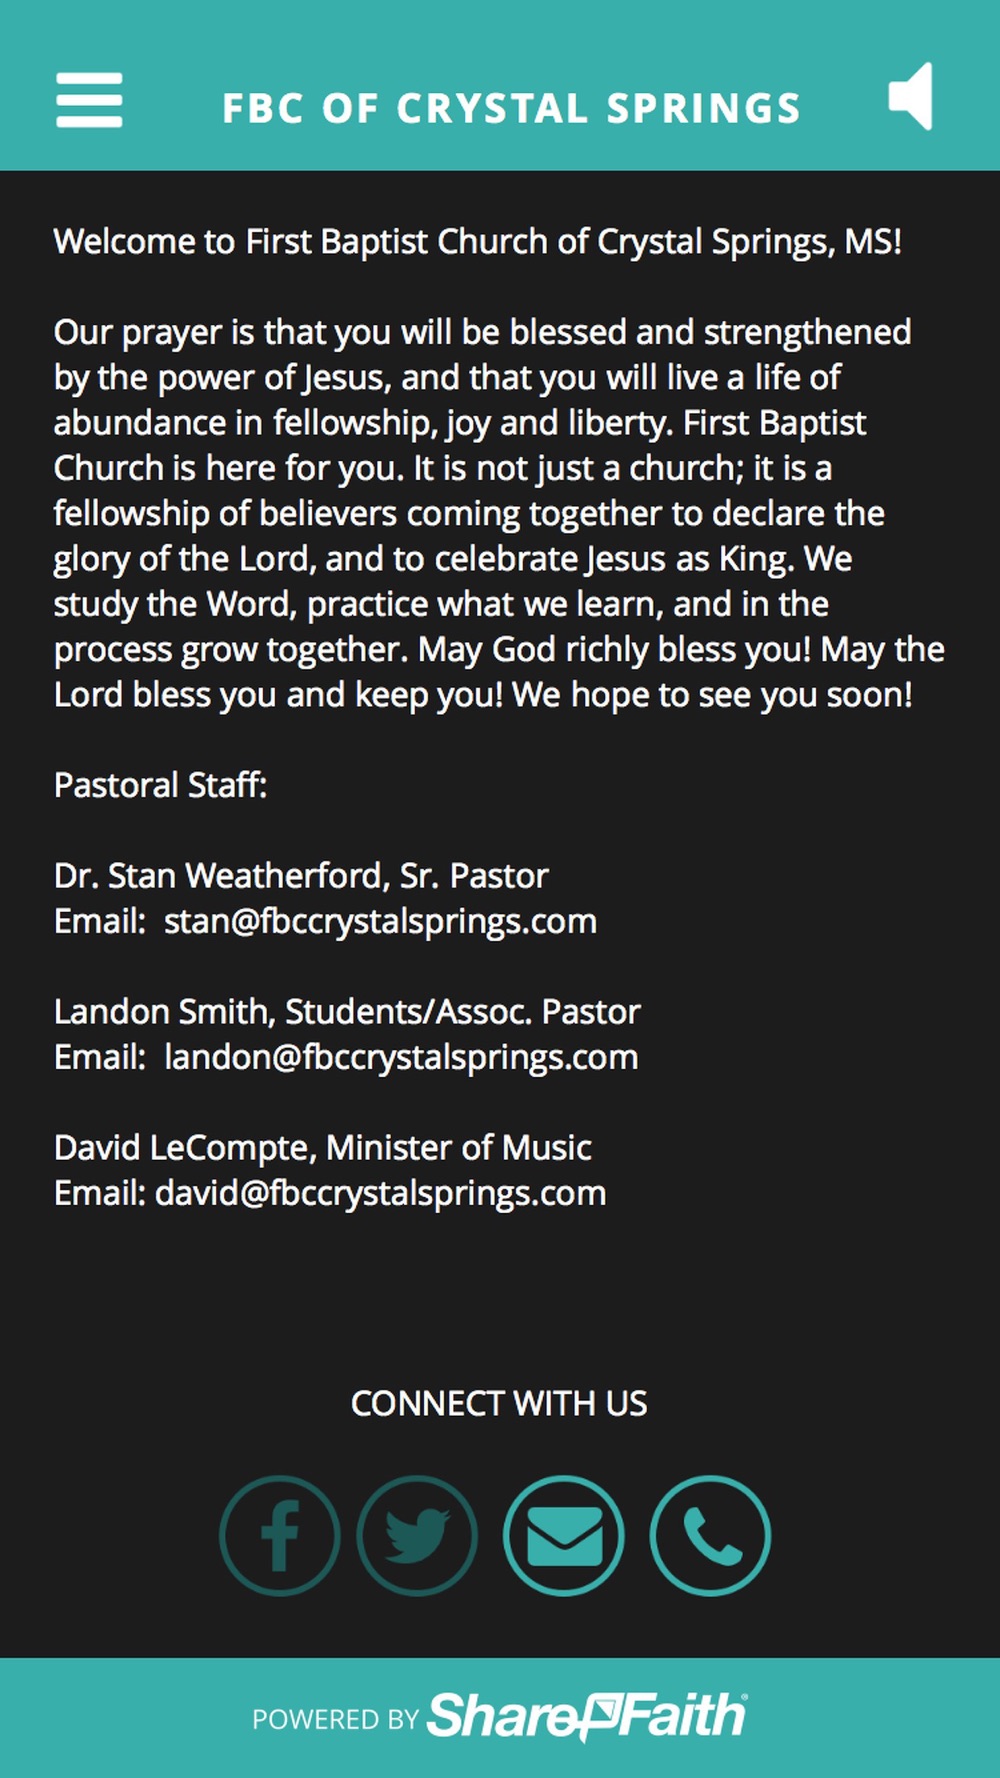1000x1778 pixels.
Task: Click David LeCompte, Minister of Music line
Action: pos(323,1148)
